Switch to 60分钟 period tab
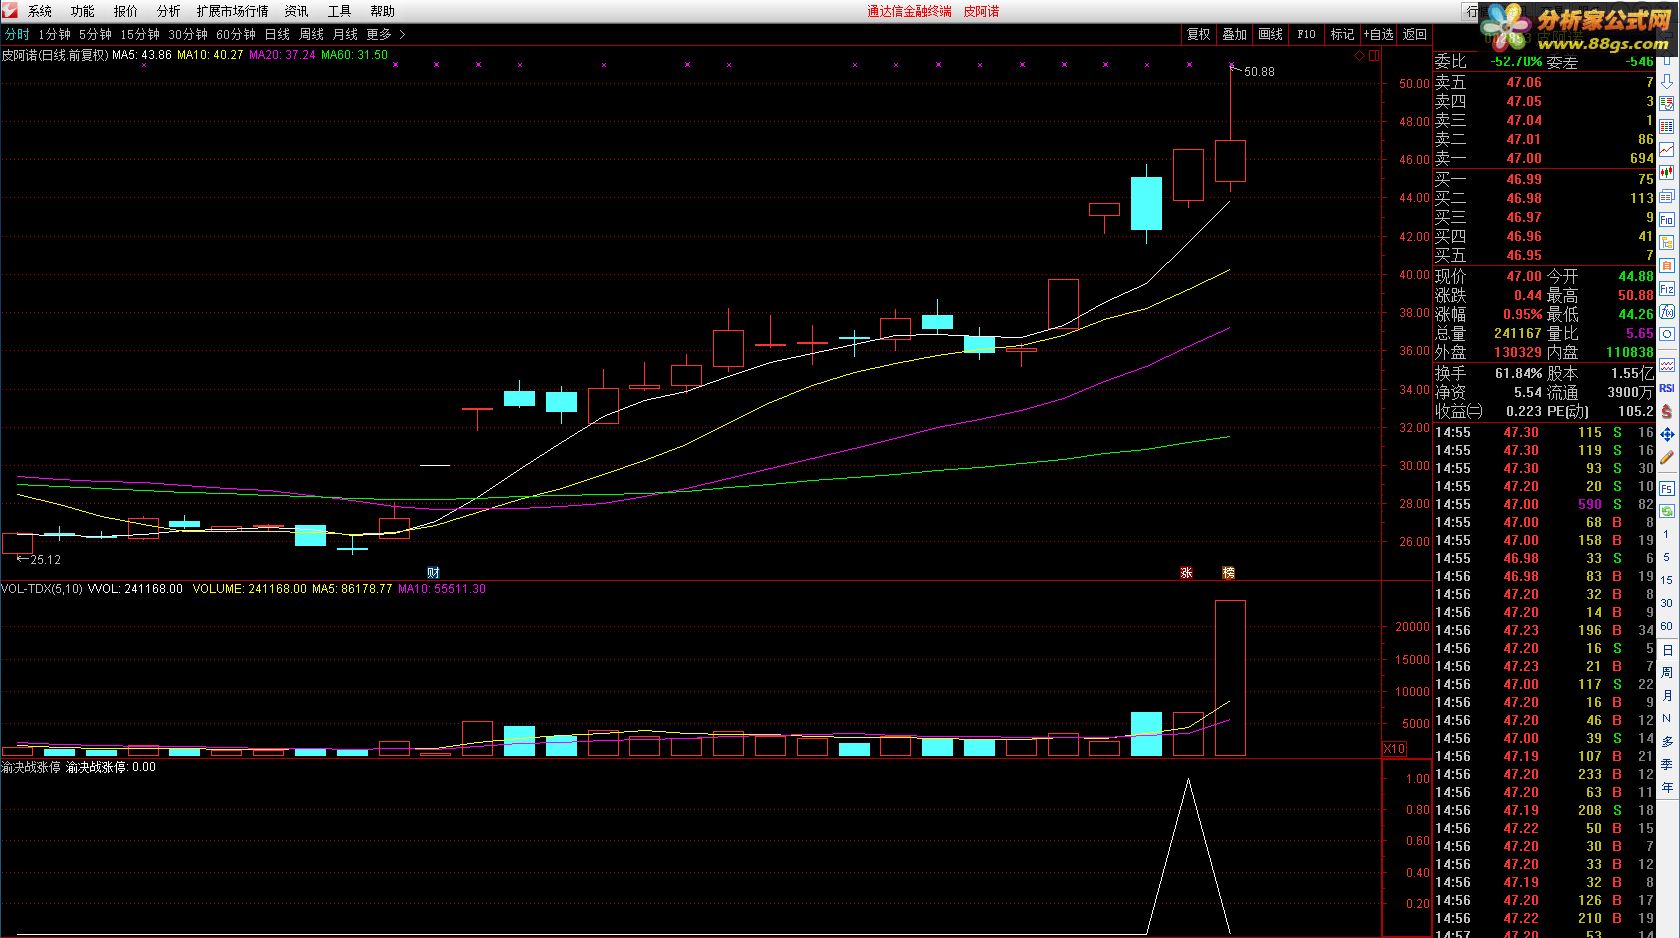 (236, 34)
